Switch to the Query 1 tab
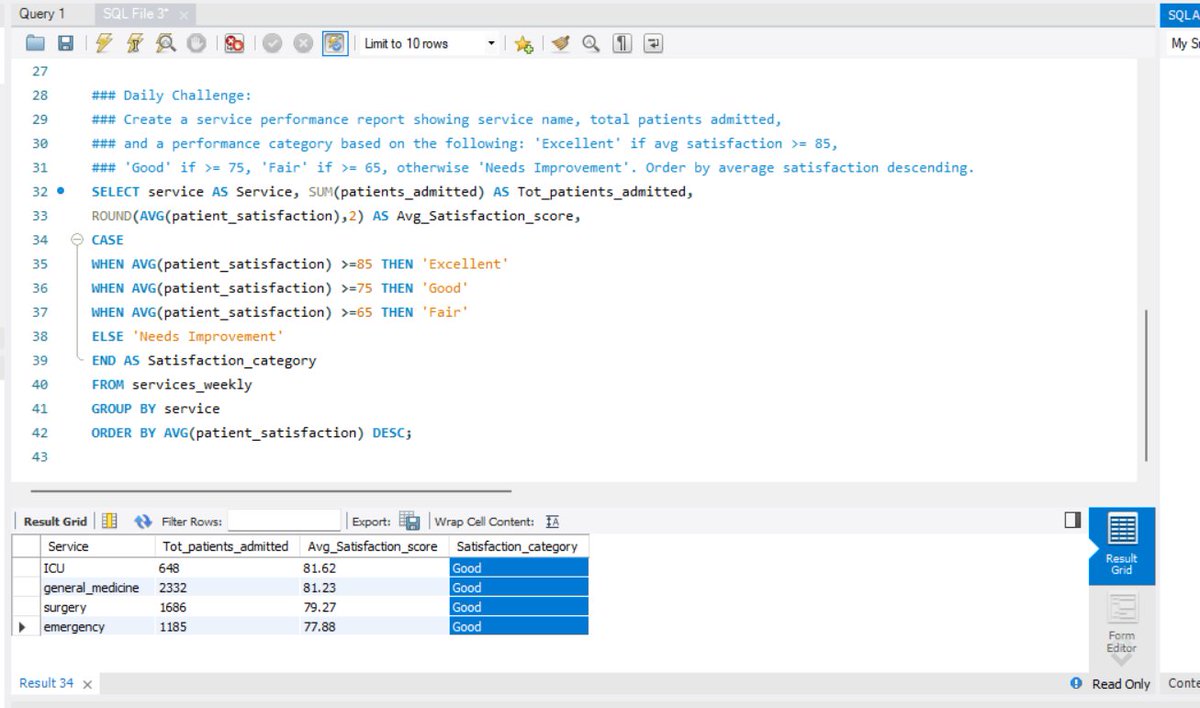The image size is (1200, 708). [42, 13]
